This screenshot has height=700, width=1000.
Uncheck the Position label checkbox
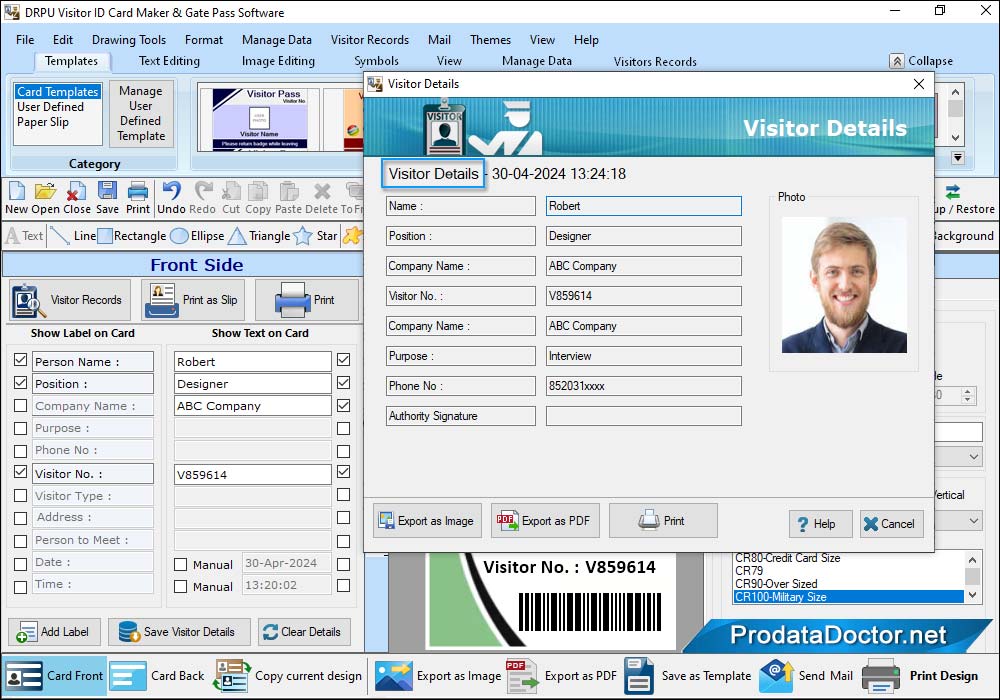pyautogui.click(x=20, y=383)
